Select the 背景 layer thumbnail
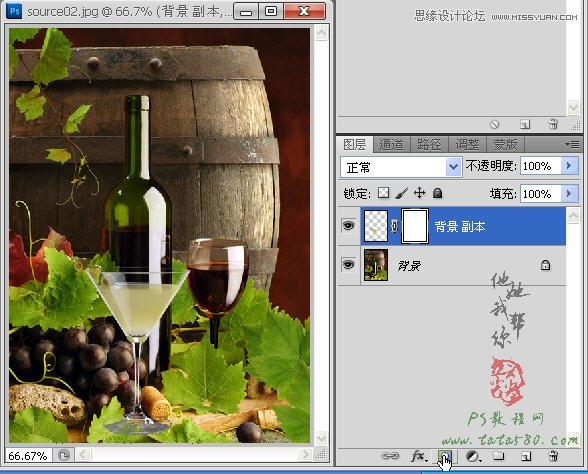The height and width of the screenshot is (474, 588). [x=376, y=265]
